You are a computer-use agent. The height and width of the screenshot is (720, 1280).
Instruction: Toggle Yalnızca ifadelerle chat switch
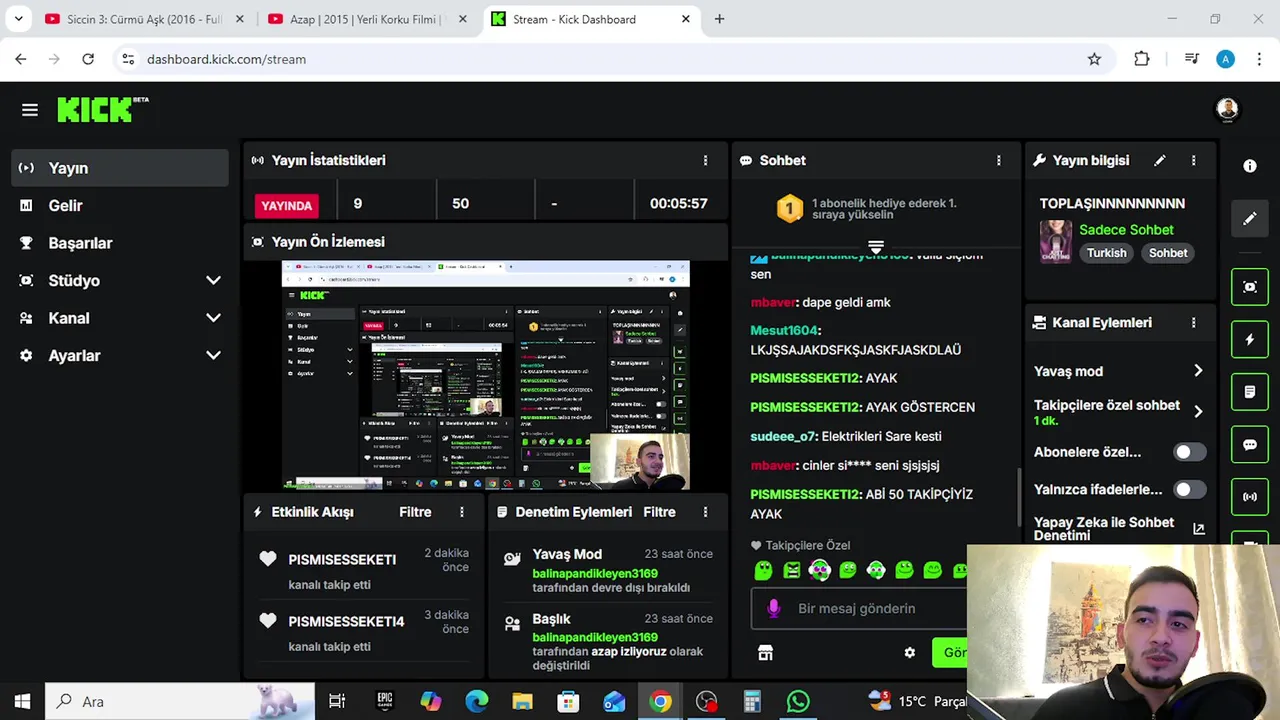(1189, 490)
